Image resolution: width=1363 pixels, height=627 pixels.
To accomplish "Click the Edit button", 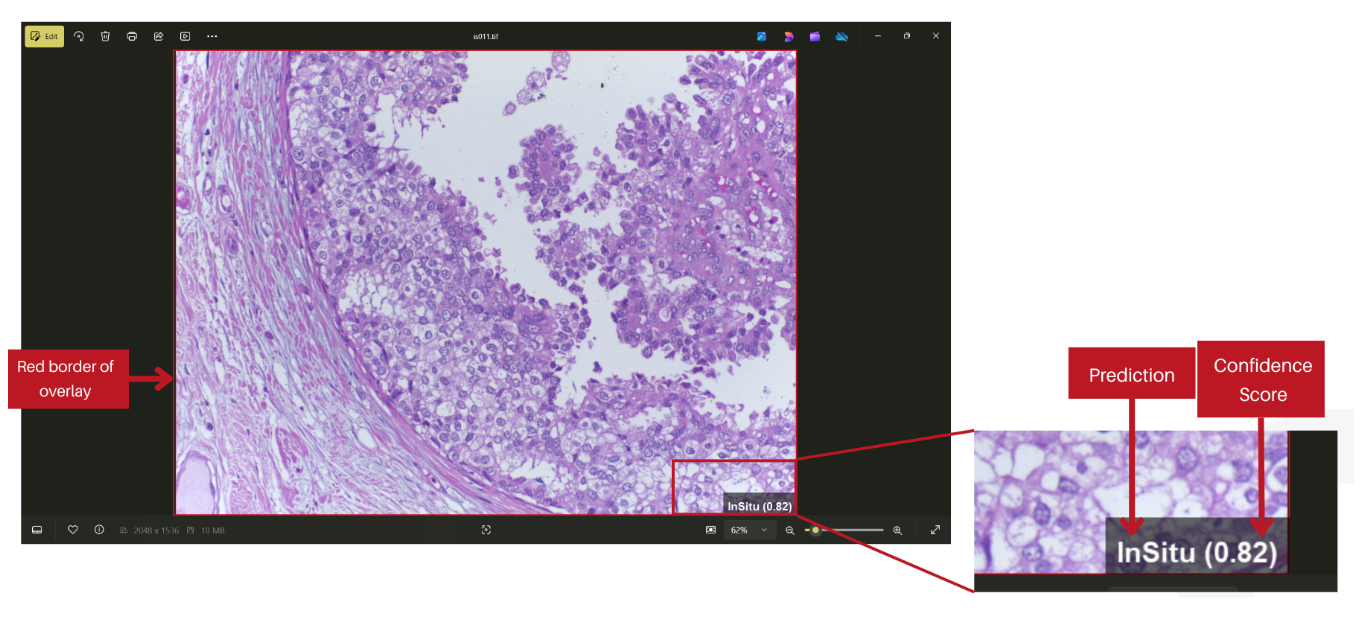I will 44,36.
